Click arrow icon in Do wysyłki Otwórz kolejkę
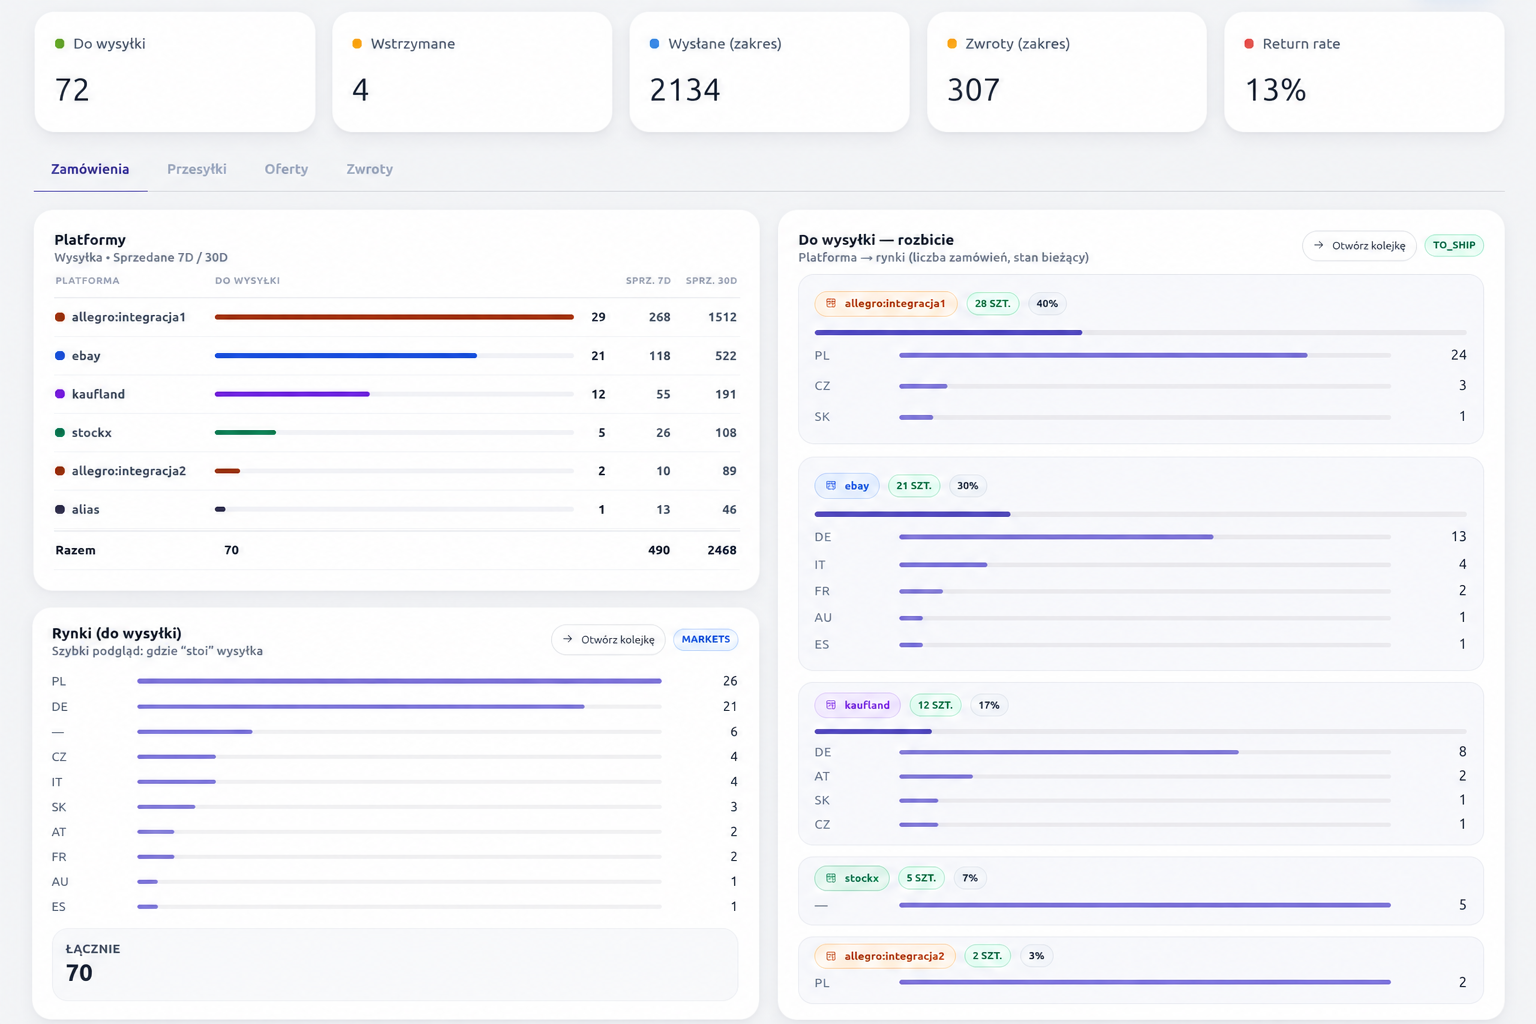 pyautogui.click(x=1319, y=245)
